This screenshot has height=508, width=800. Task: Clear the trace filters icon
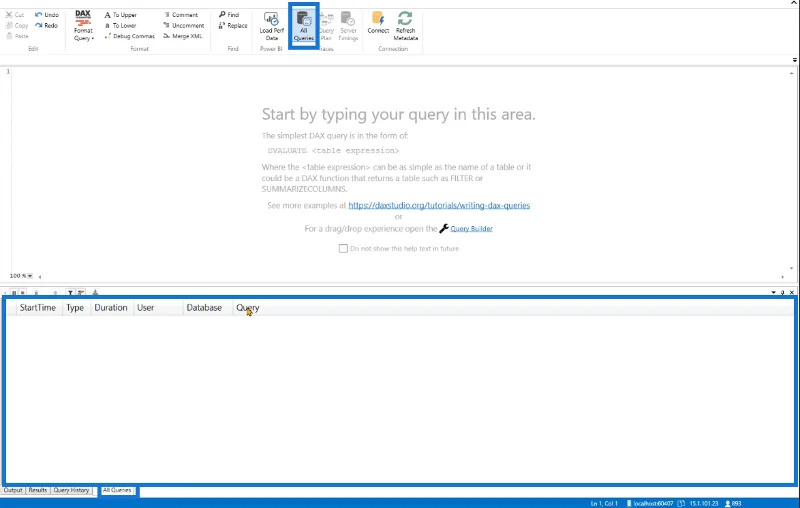pos(81,293)
